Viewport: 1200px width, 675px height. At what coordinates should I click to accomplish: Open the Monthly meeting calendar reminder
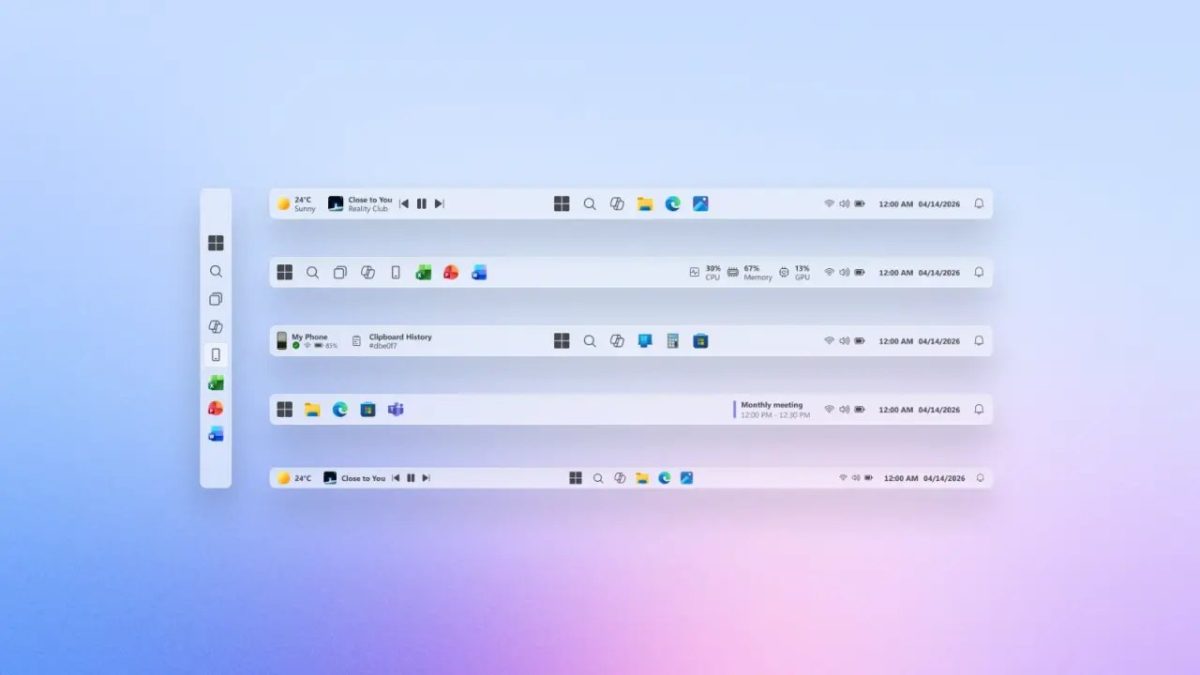pyautogui.click(x=772, y=409)
